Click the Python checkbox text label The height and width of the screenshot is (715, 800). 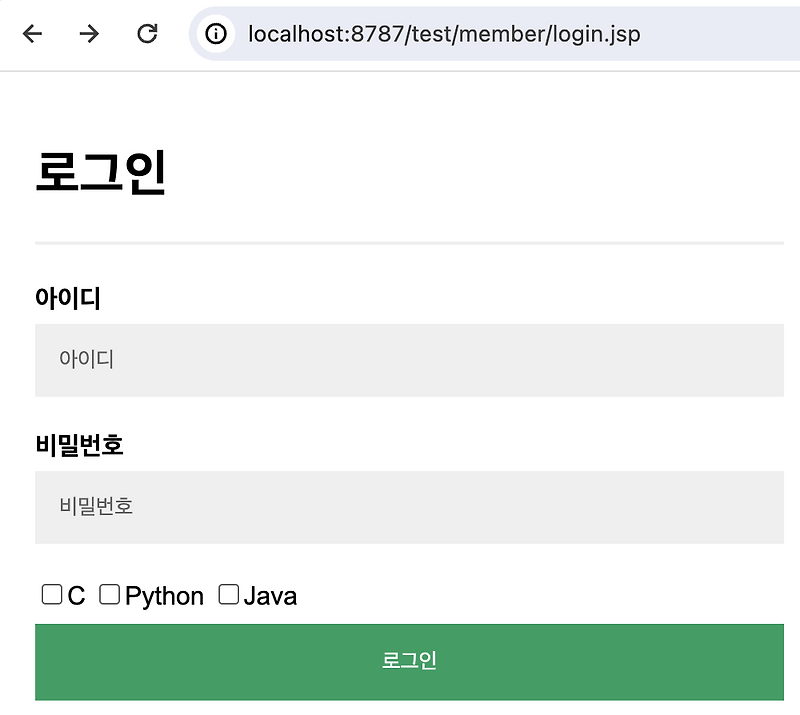[x=164, y=595]
